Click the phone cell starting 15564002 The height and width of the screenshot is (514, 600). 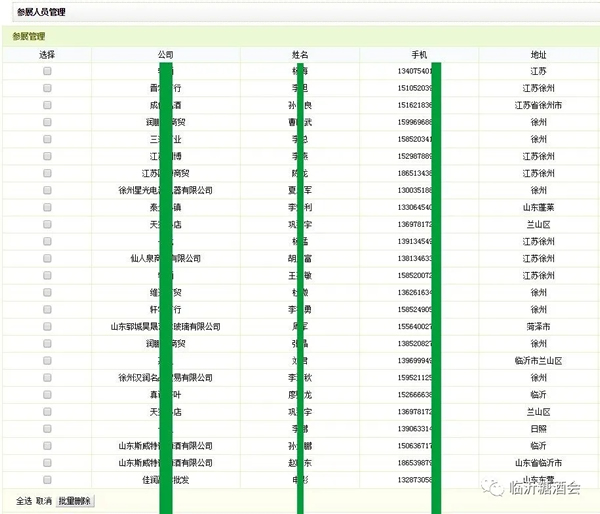tap(415, 326)
